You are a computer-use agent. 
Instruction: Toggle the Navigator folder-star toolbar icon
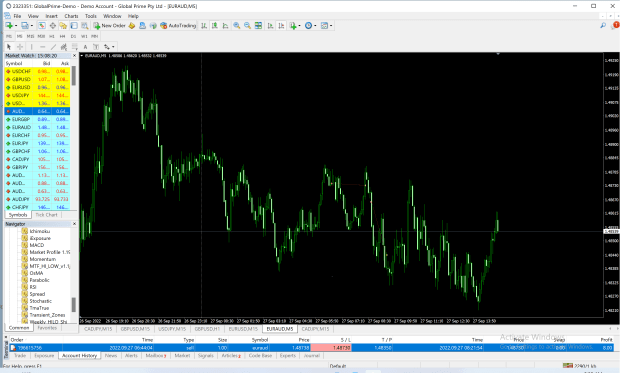pos(63,26)
